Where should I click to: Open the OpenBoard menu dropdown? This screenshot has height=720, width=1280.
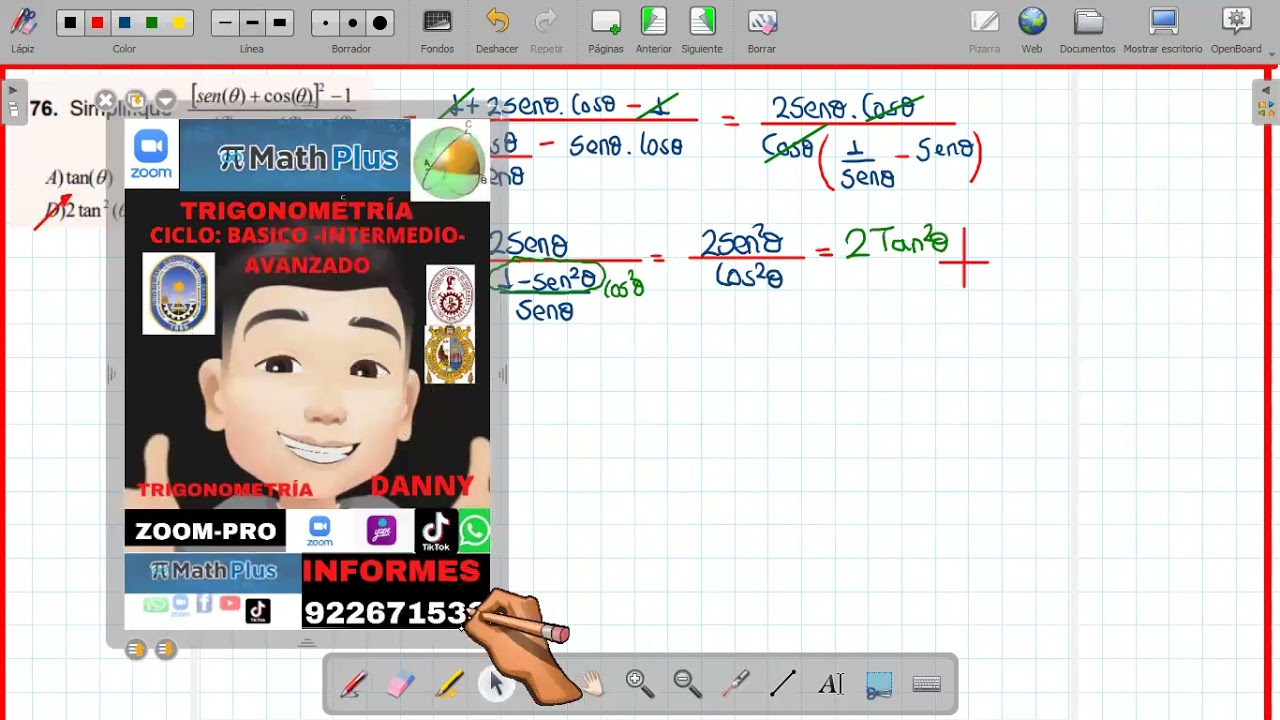(1237, 30)
